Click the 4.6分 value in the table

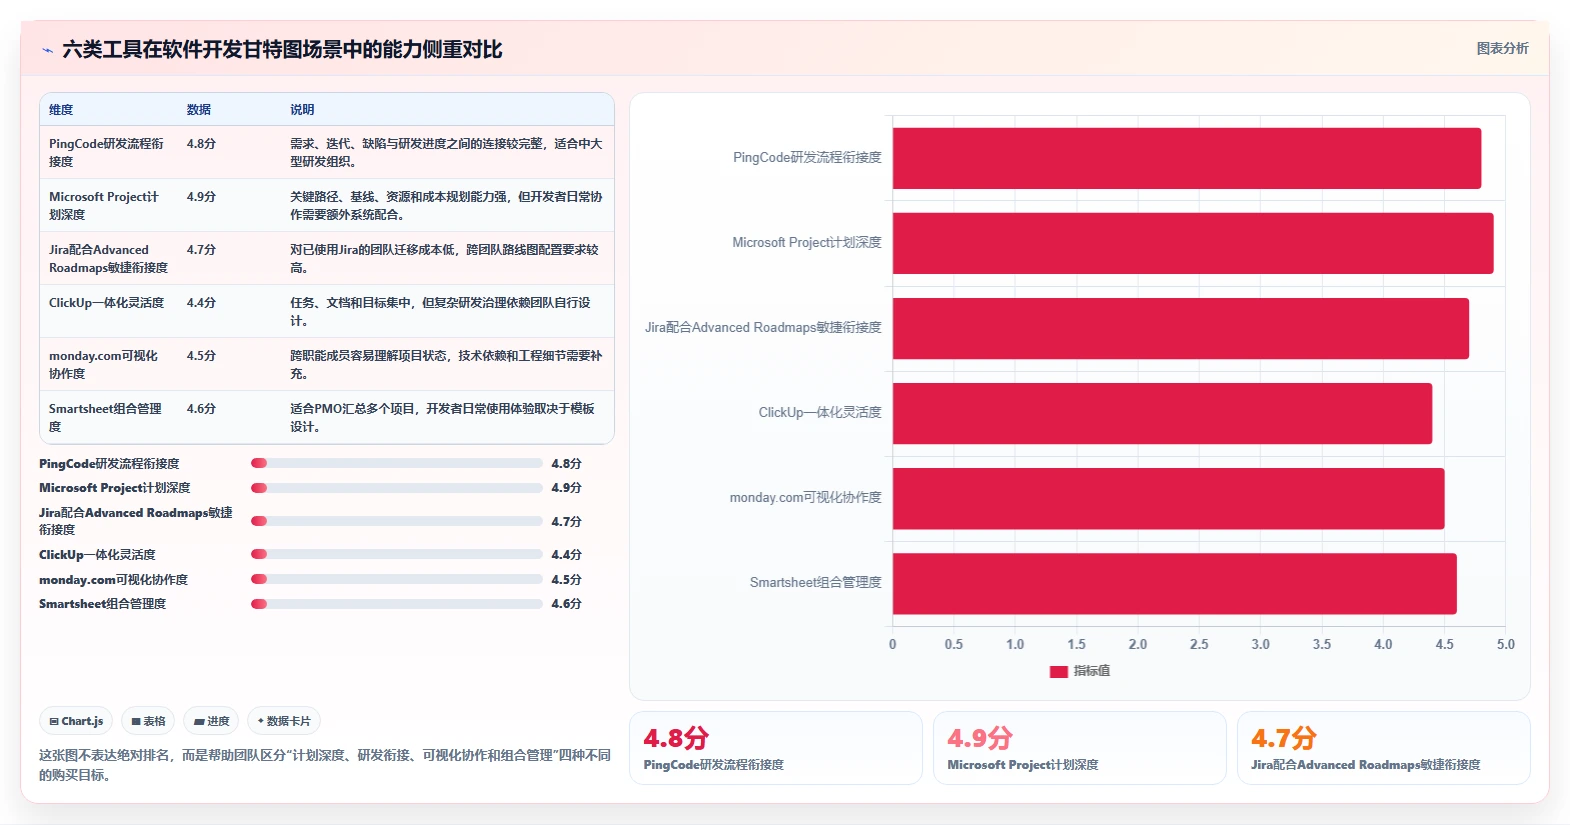tap(201, 409)
